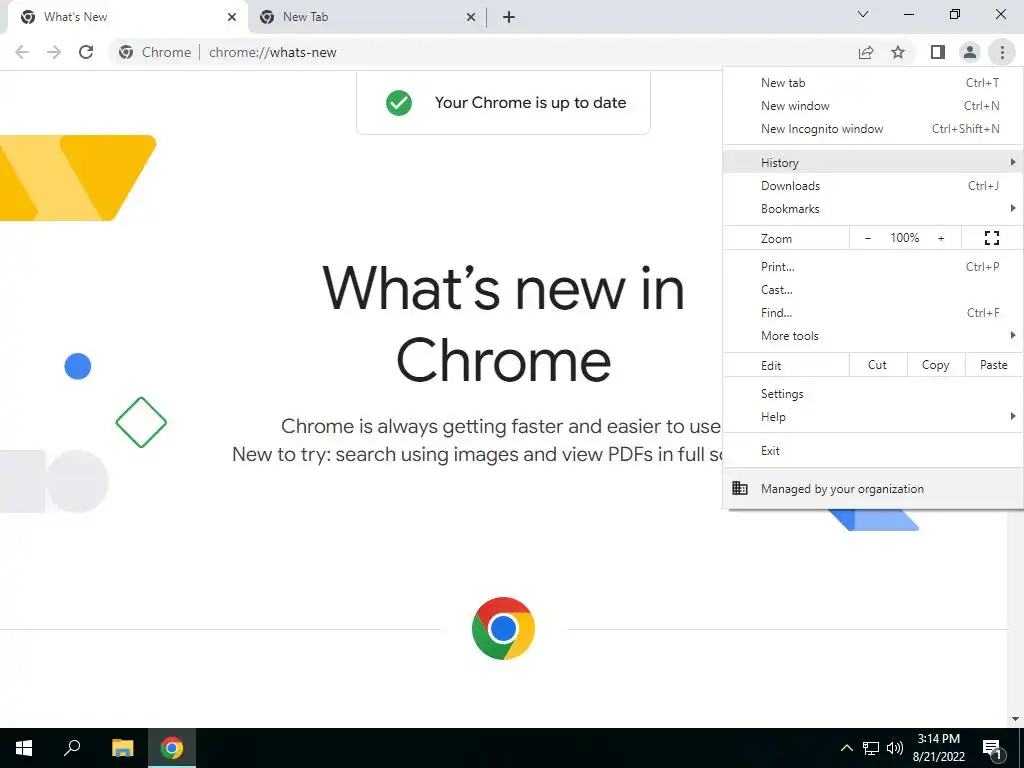Click the managed organization building icon

coord(740,488)
